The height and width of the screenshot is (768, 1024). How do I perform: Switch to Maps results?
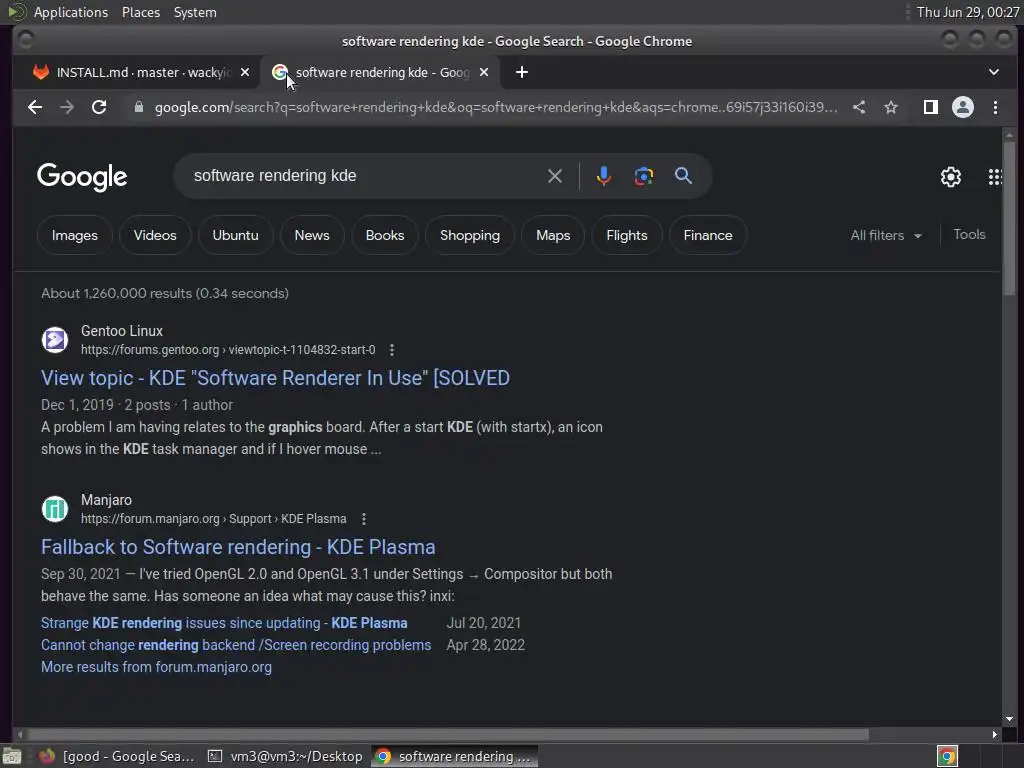point(552,235)
